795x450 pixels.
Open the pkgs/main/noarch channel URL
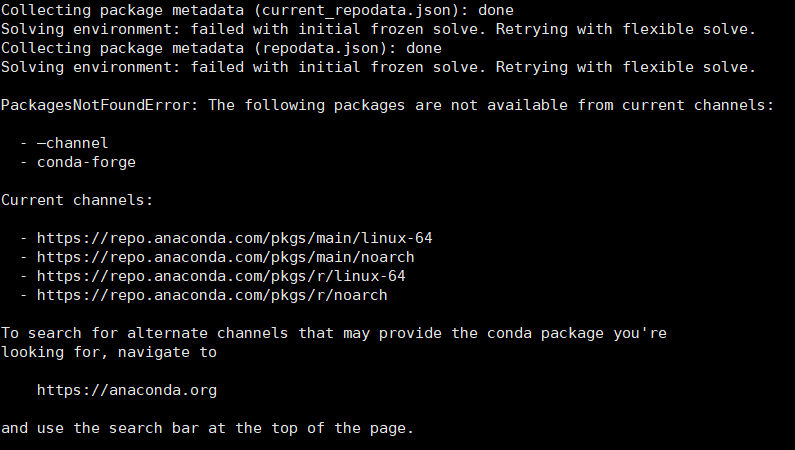pos(226,257)
